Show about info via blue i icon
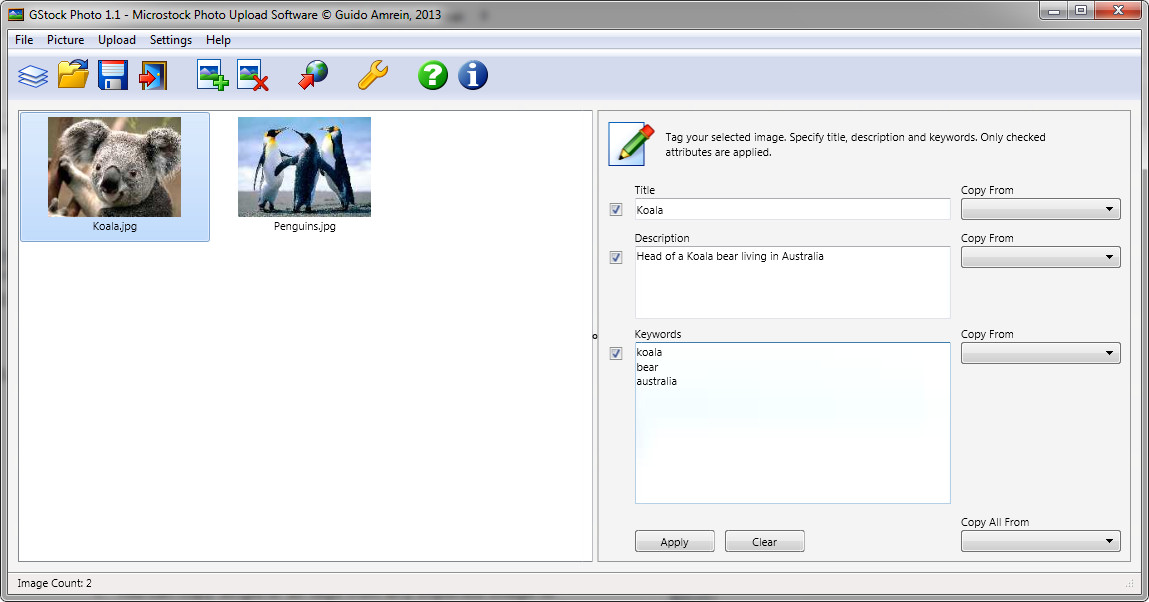 [473, 75]
